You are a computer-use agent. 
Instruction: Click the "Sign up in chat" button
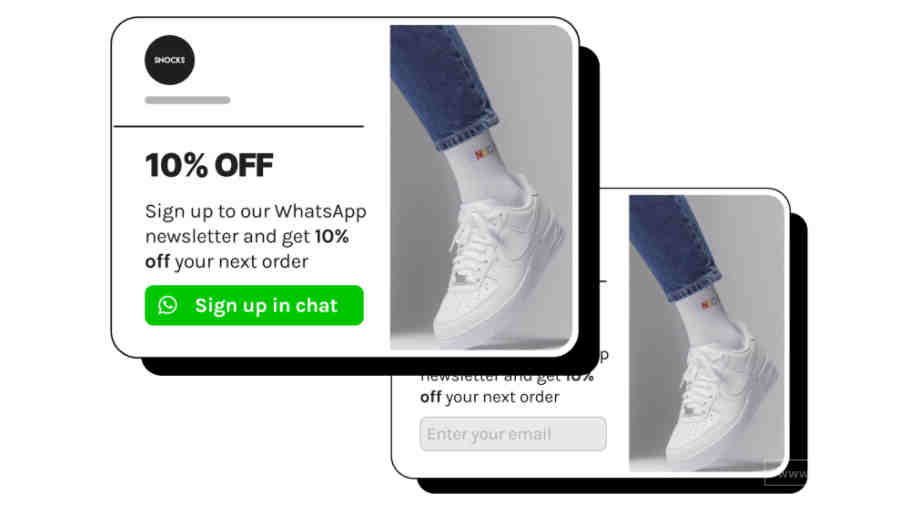[x=254, y=305]
